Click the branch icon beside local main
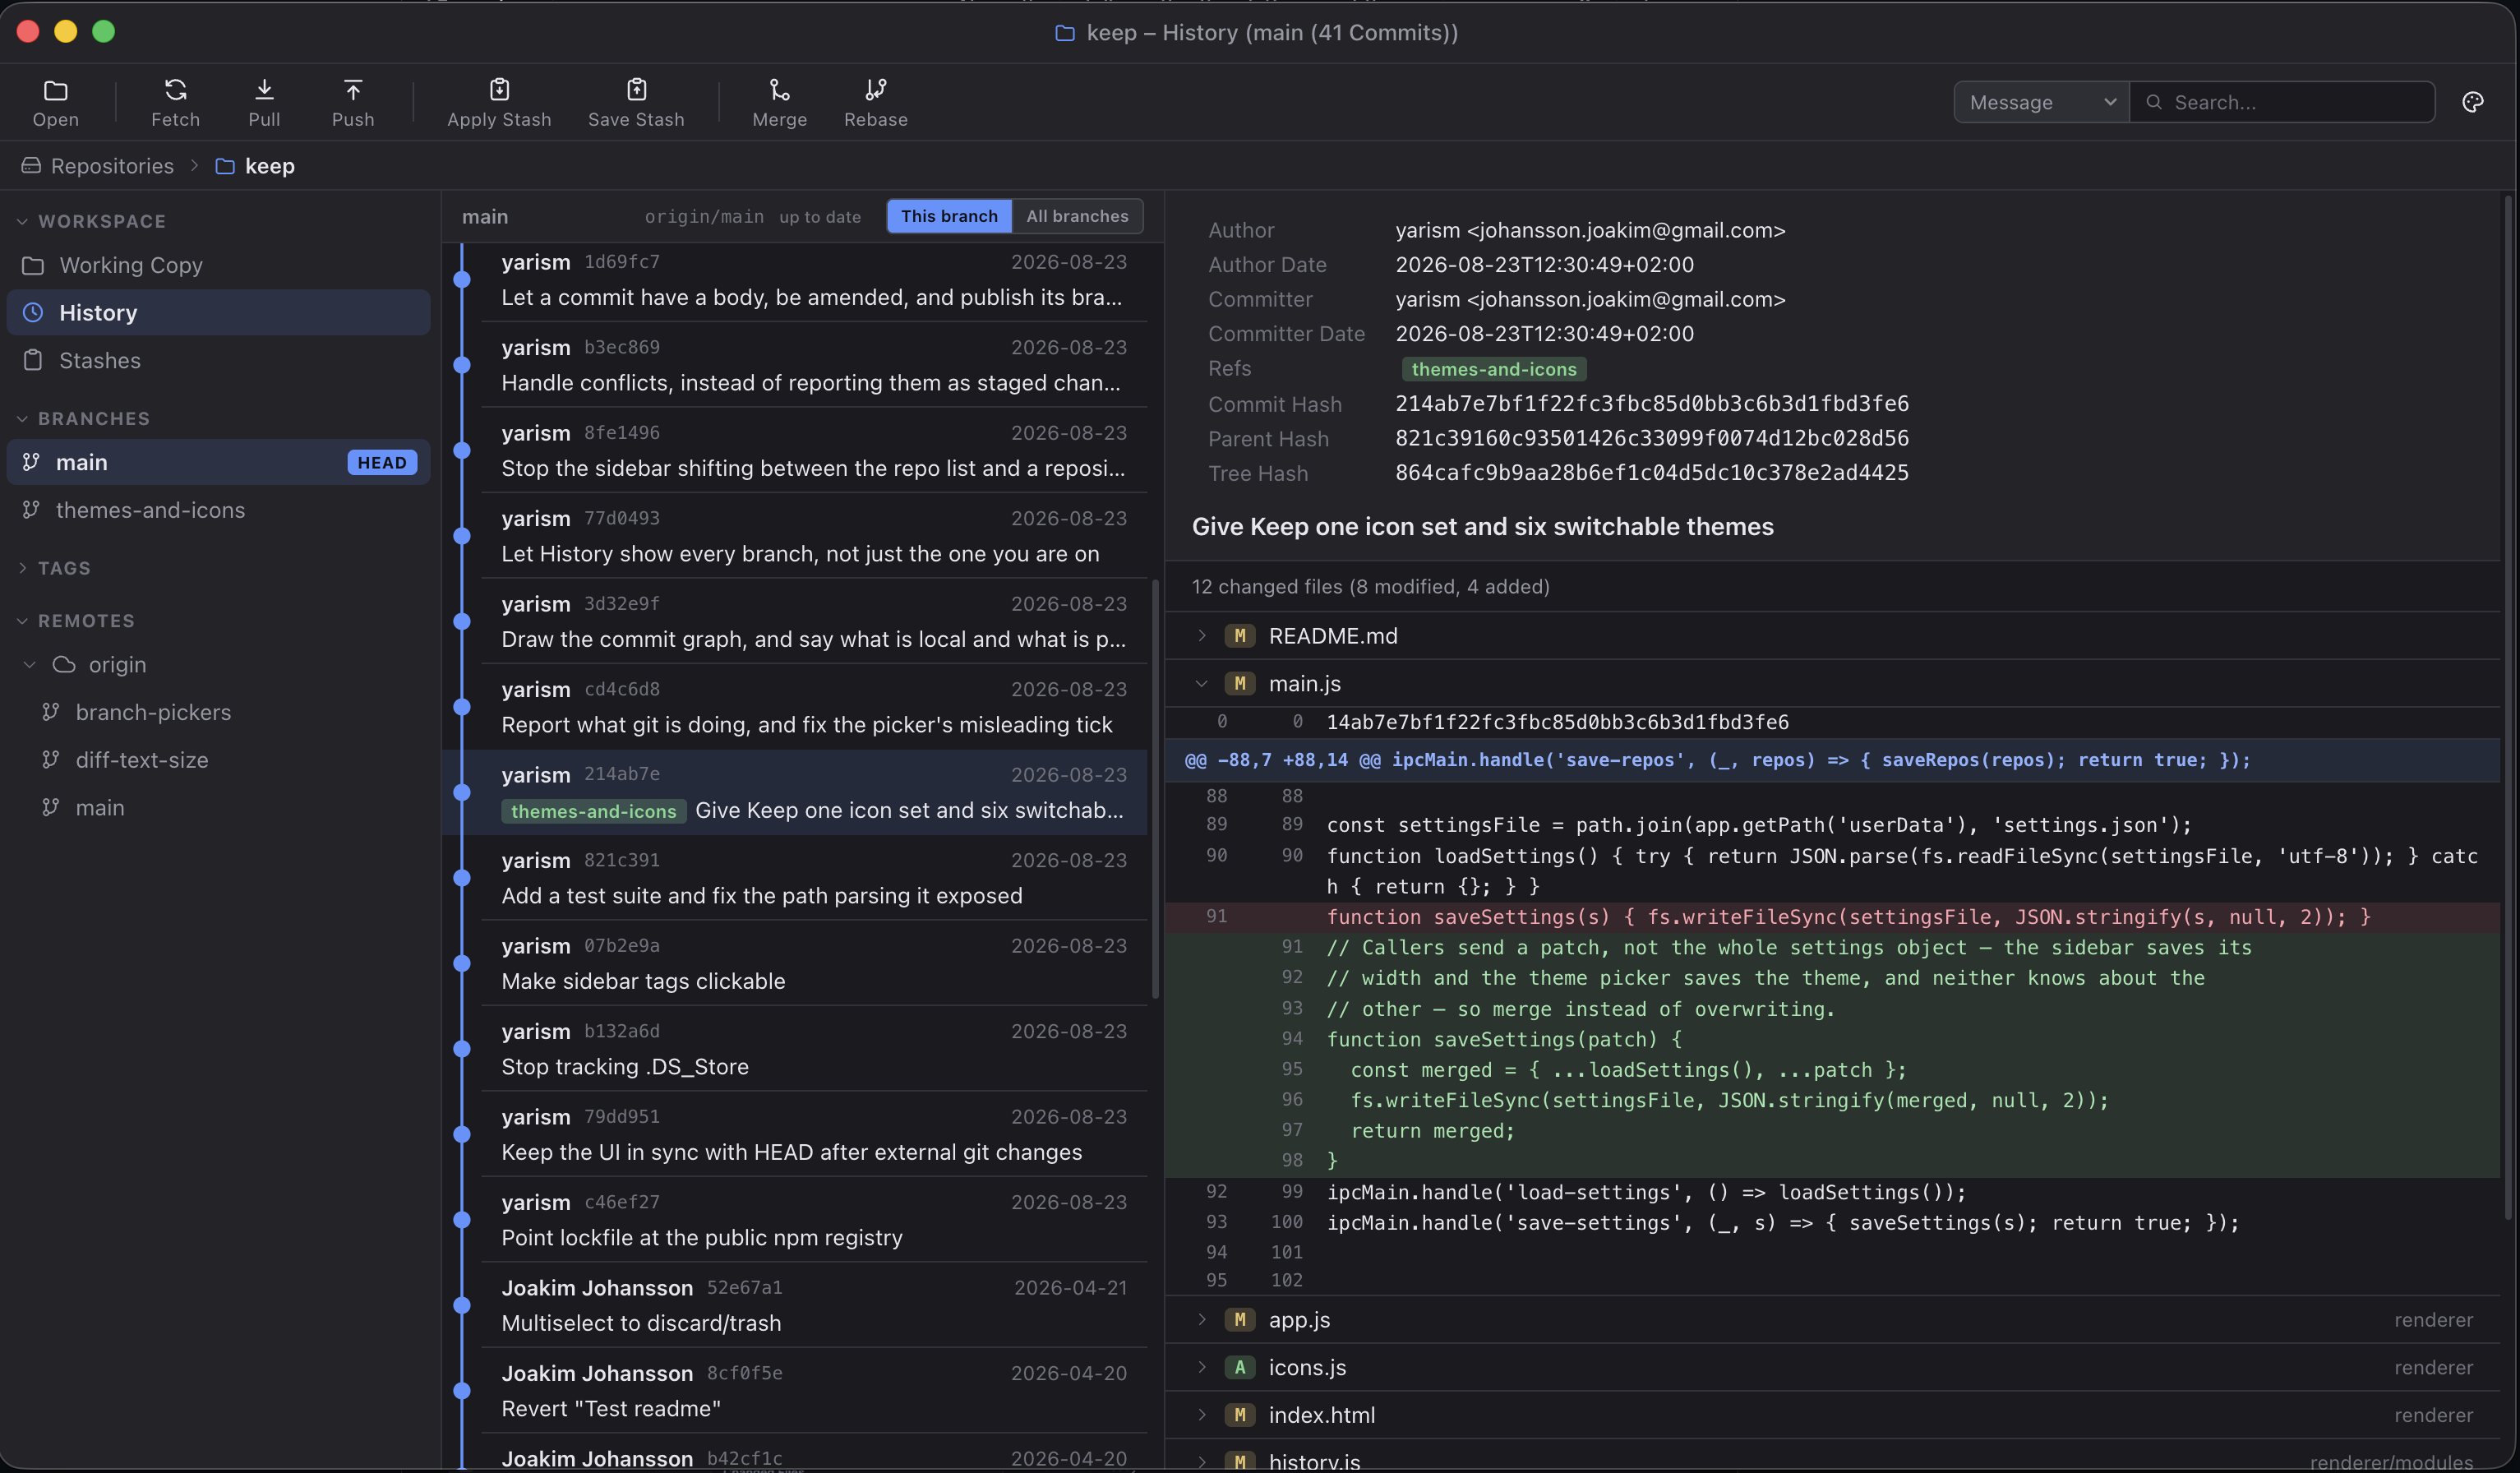Image resolution: width=2520 pixels, height=1473 pixels. [31, 461]
